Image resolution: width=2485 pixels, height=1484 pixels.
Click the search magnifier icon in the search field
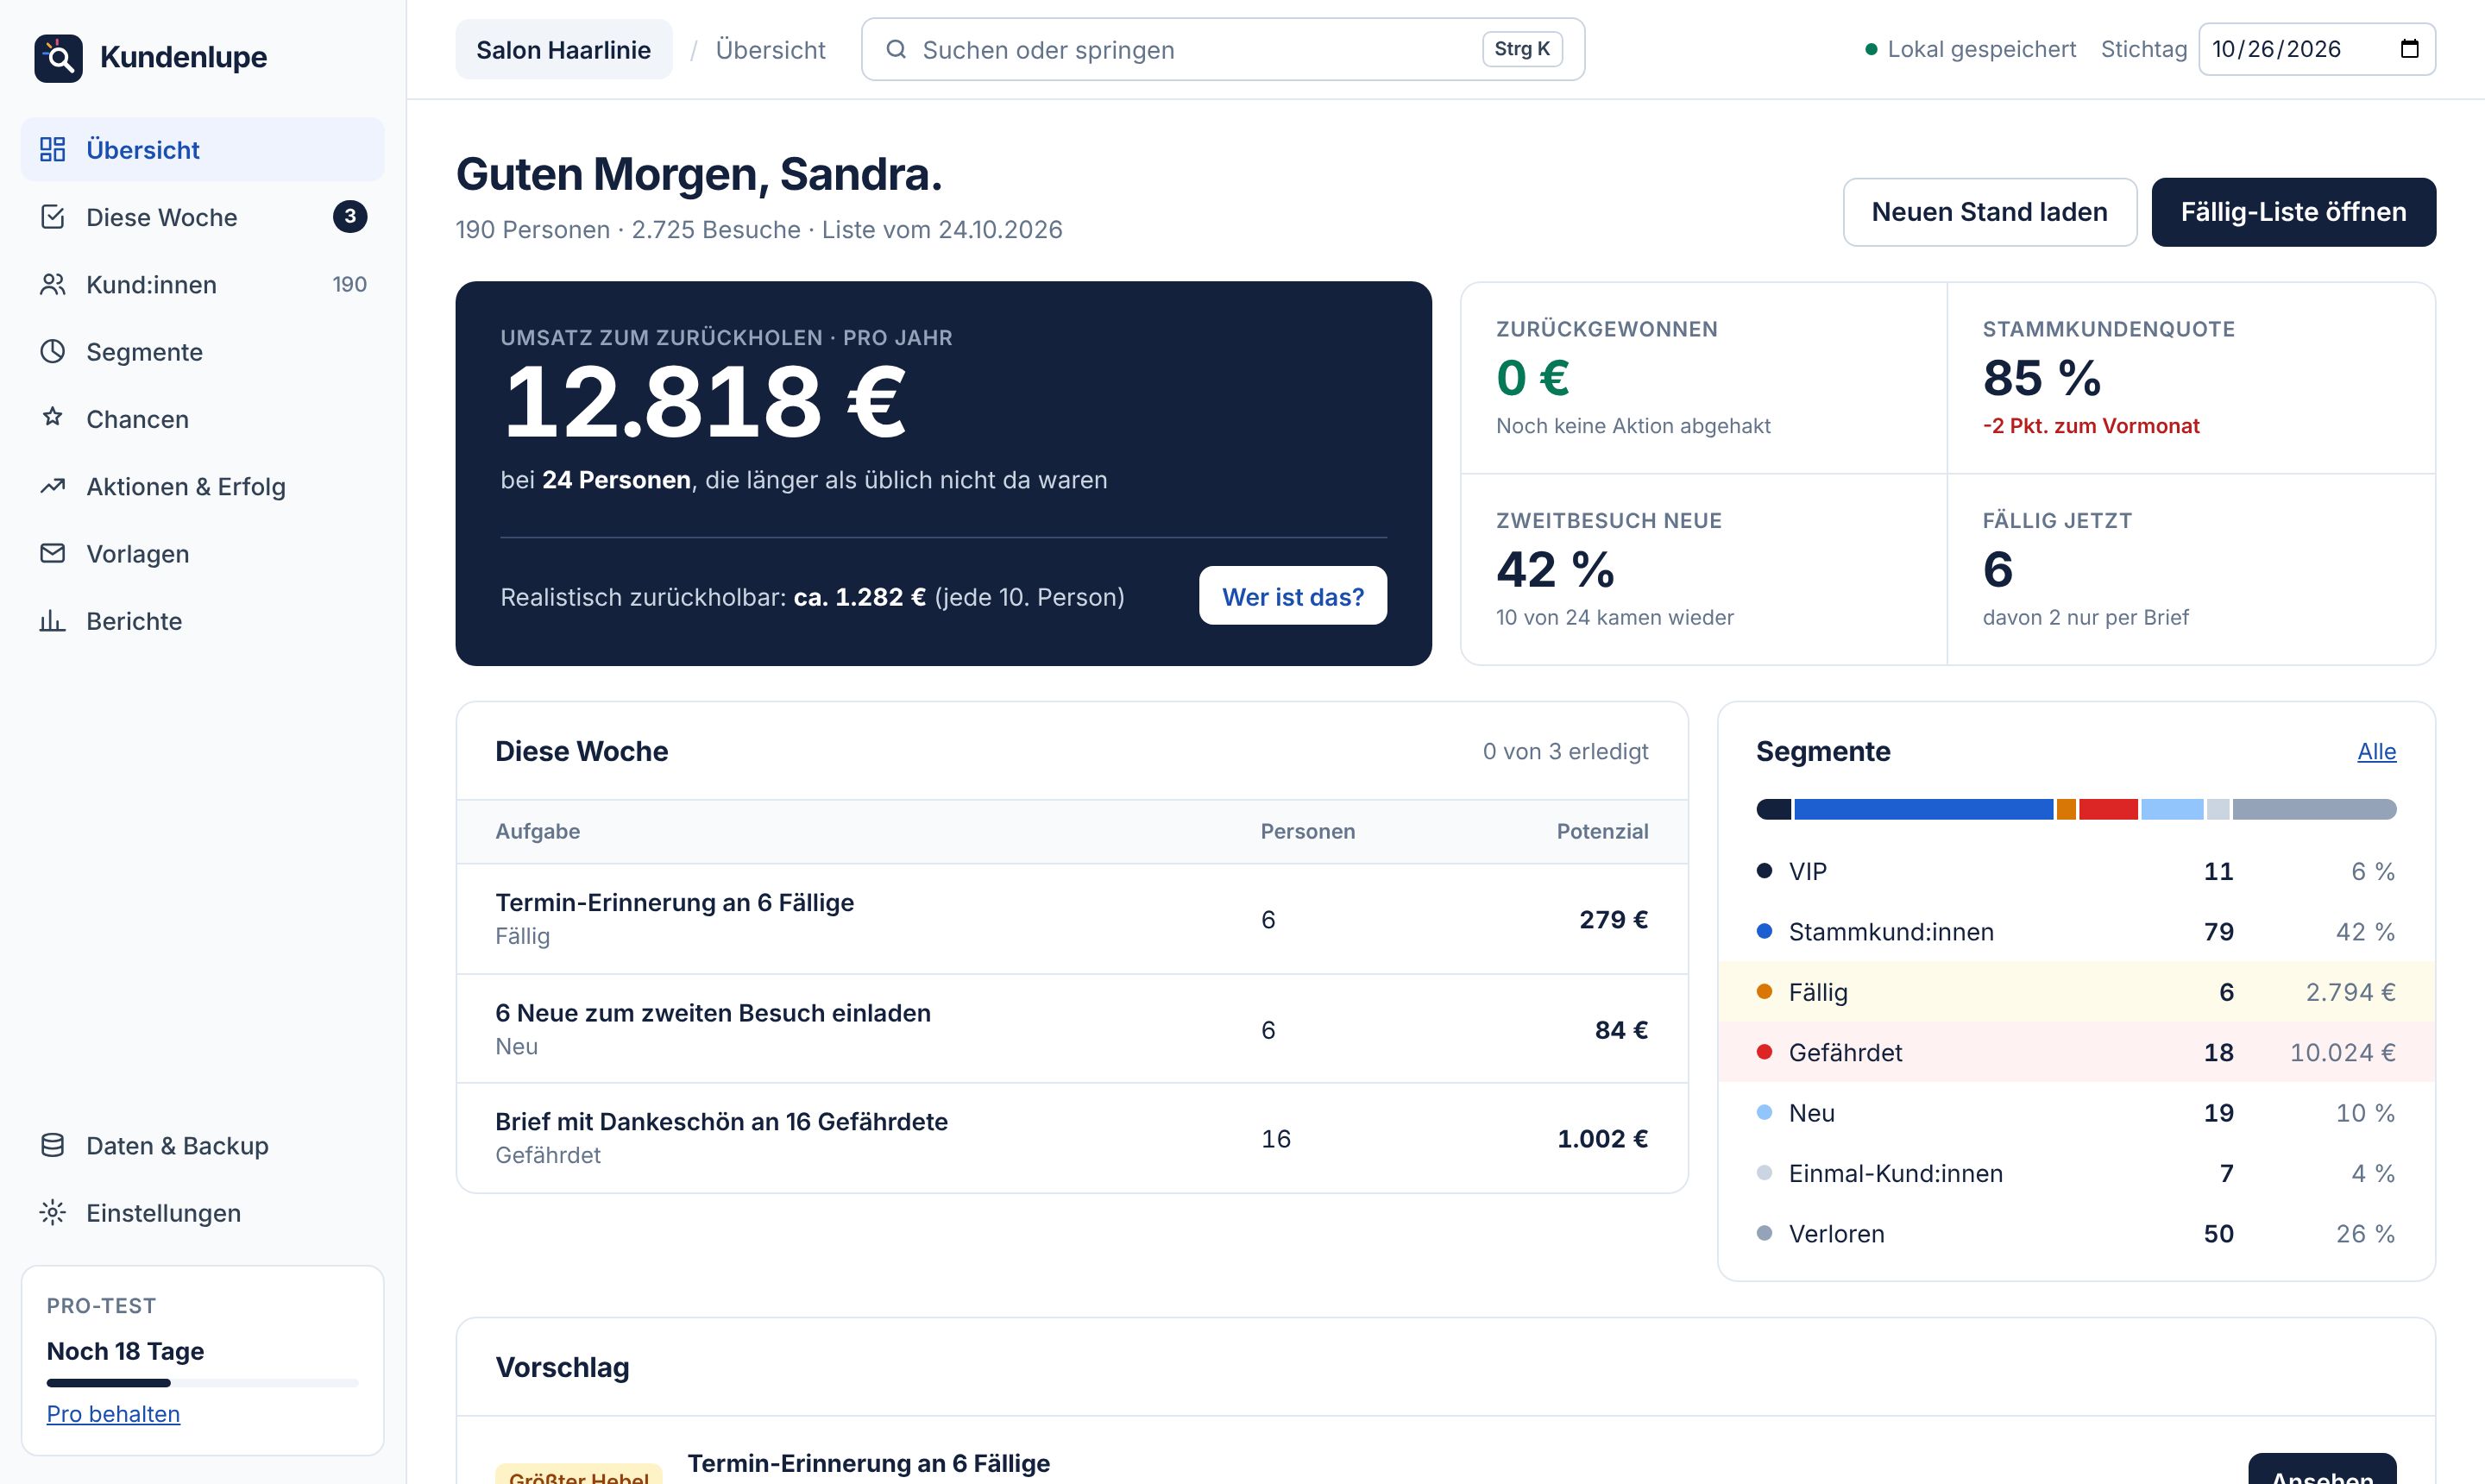point(896,49)
